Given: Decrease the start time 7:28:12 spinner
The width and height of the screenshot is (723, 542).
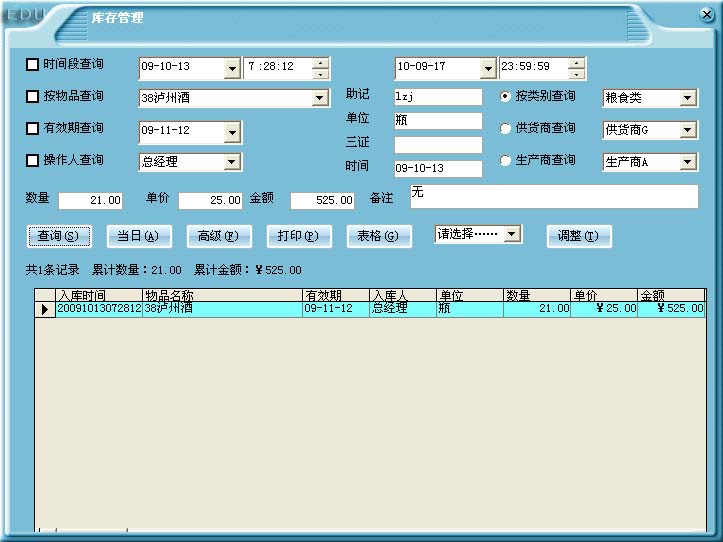Looking at the screenshot, I should 320,74.
